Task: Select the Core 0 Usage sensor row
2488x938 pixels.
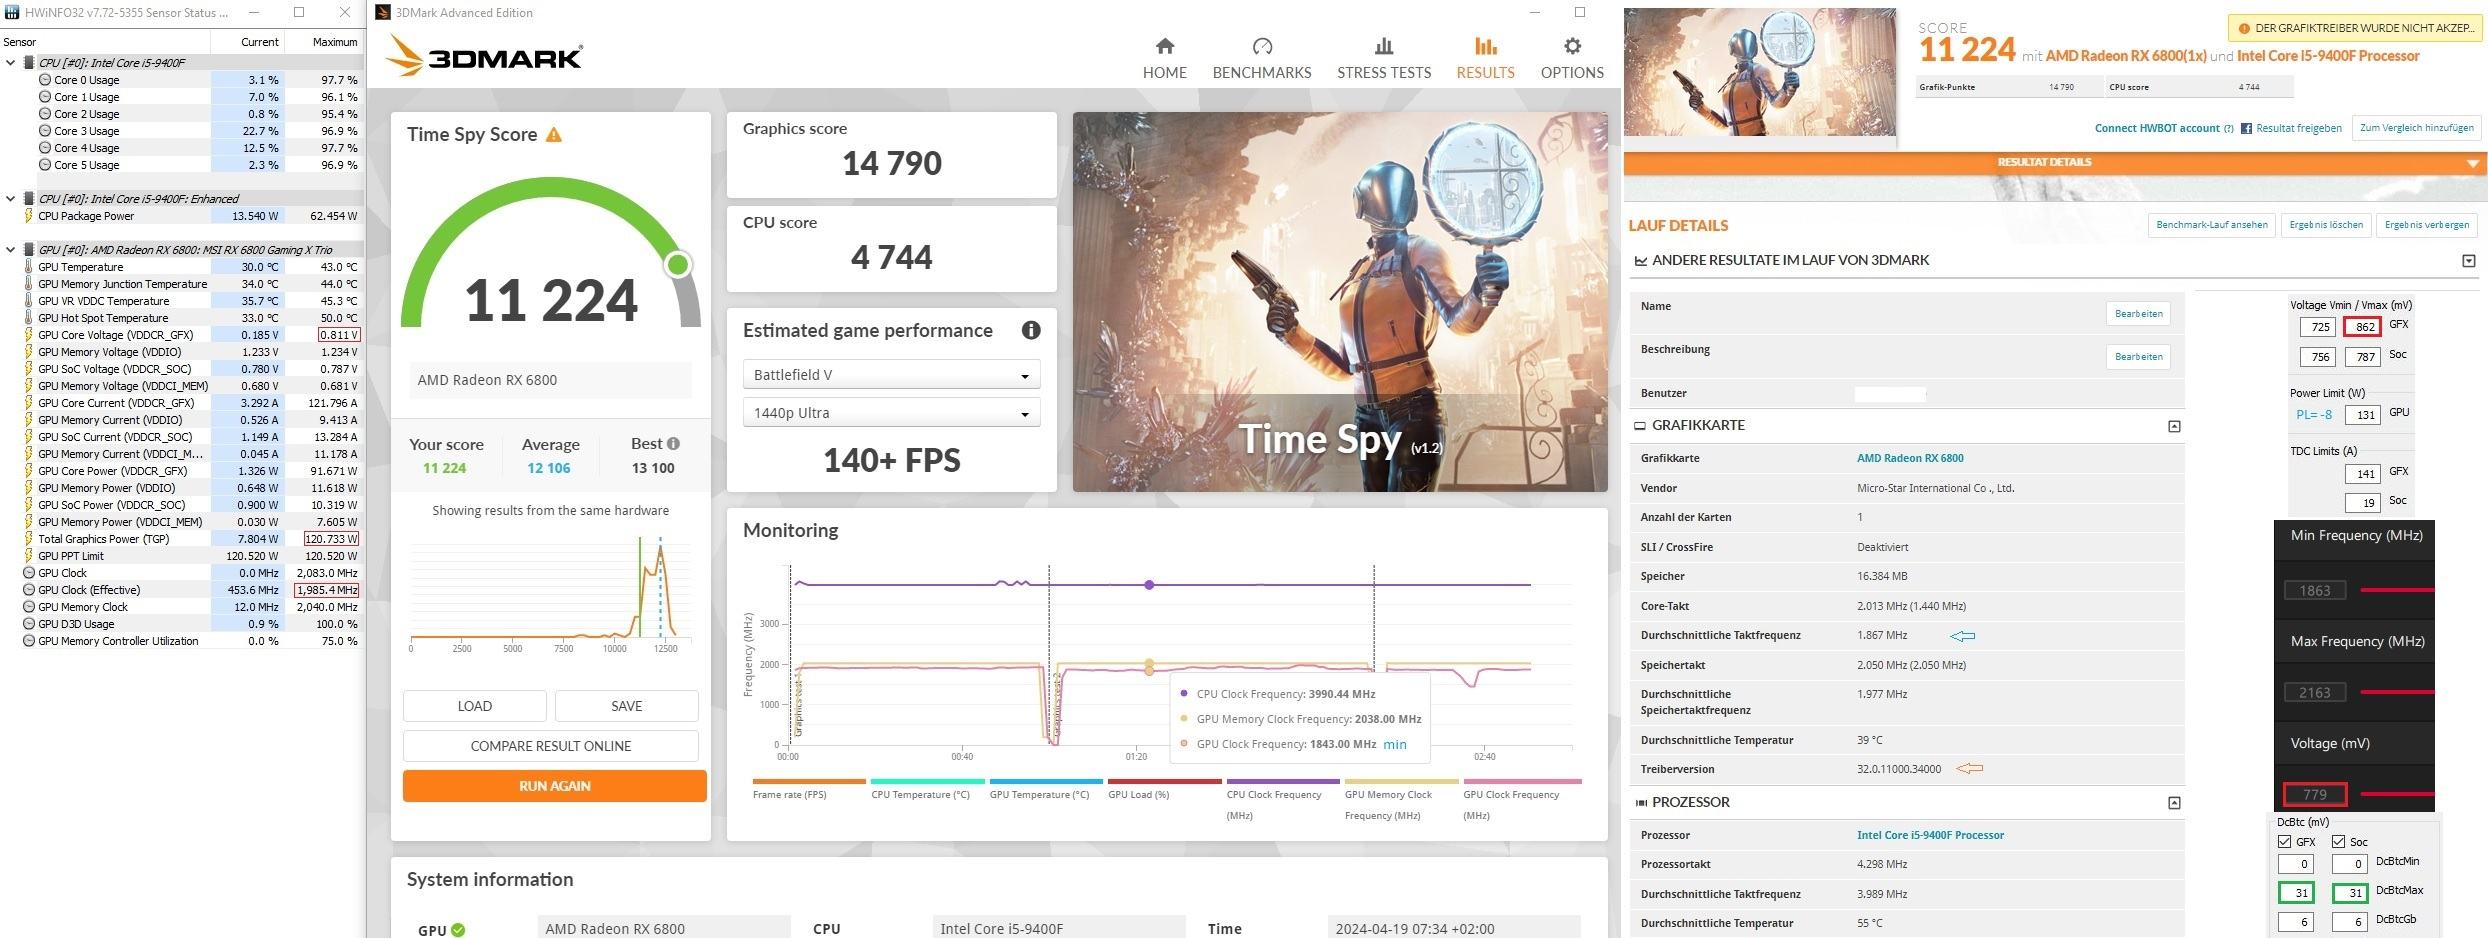Action: pos(182,80)
